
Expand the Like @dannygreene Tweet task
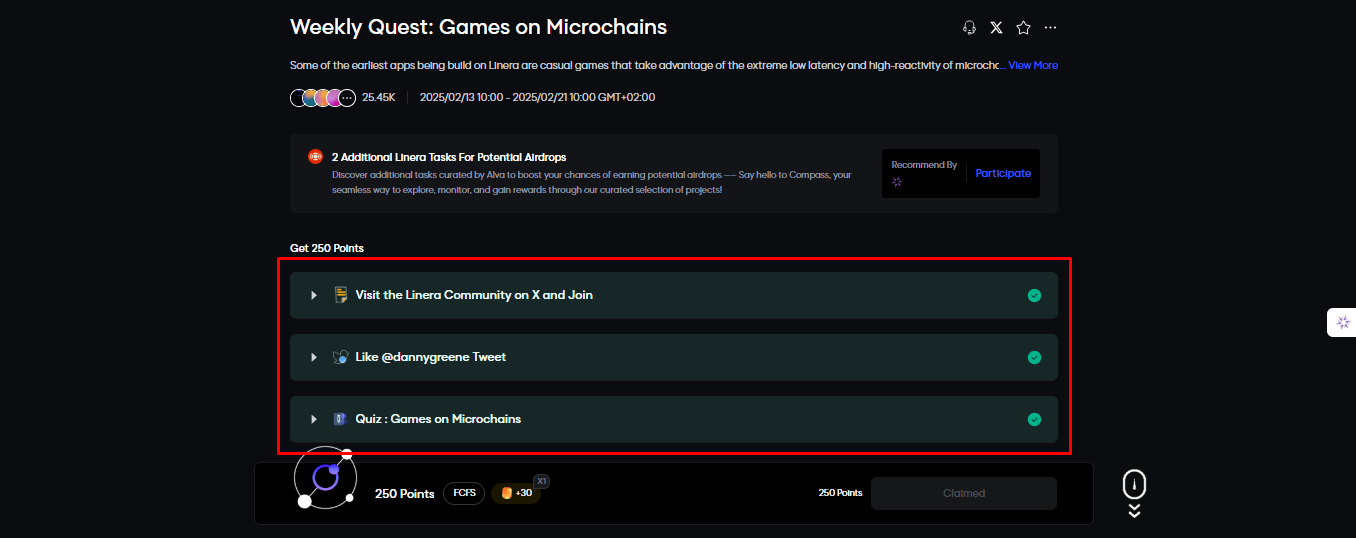pyautogui.click(x=314, y=357)
